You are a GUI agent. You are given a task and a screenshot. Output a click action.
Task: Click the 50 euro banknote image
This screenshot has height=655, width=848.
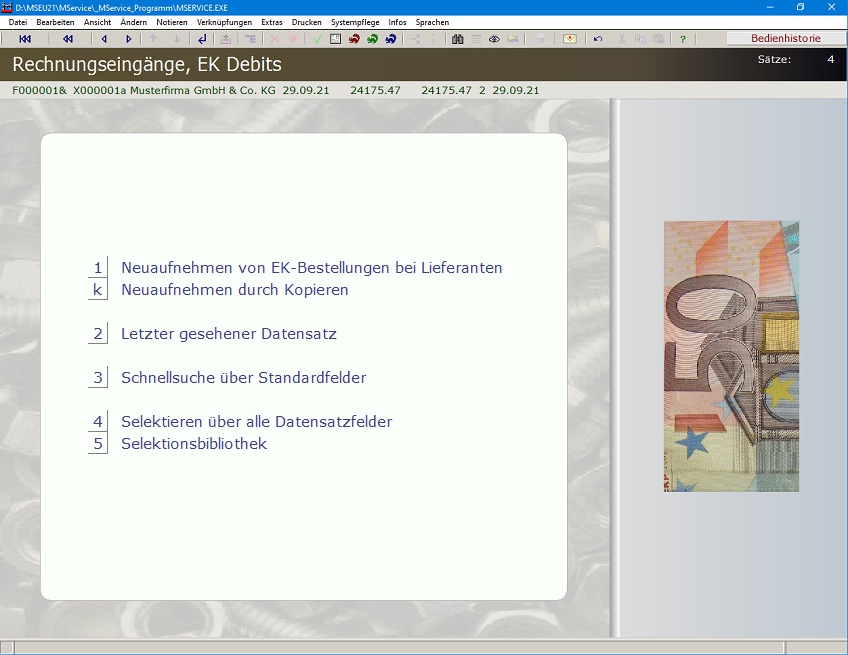(x=731, y=356)
